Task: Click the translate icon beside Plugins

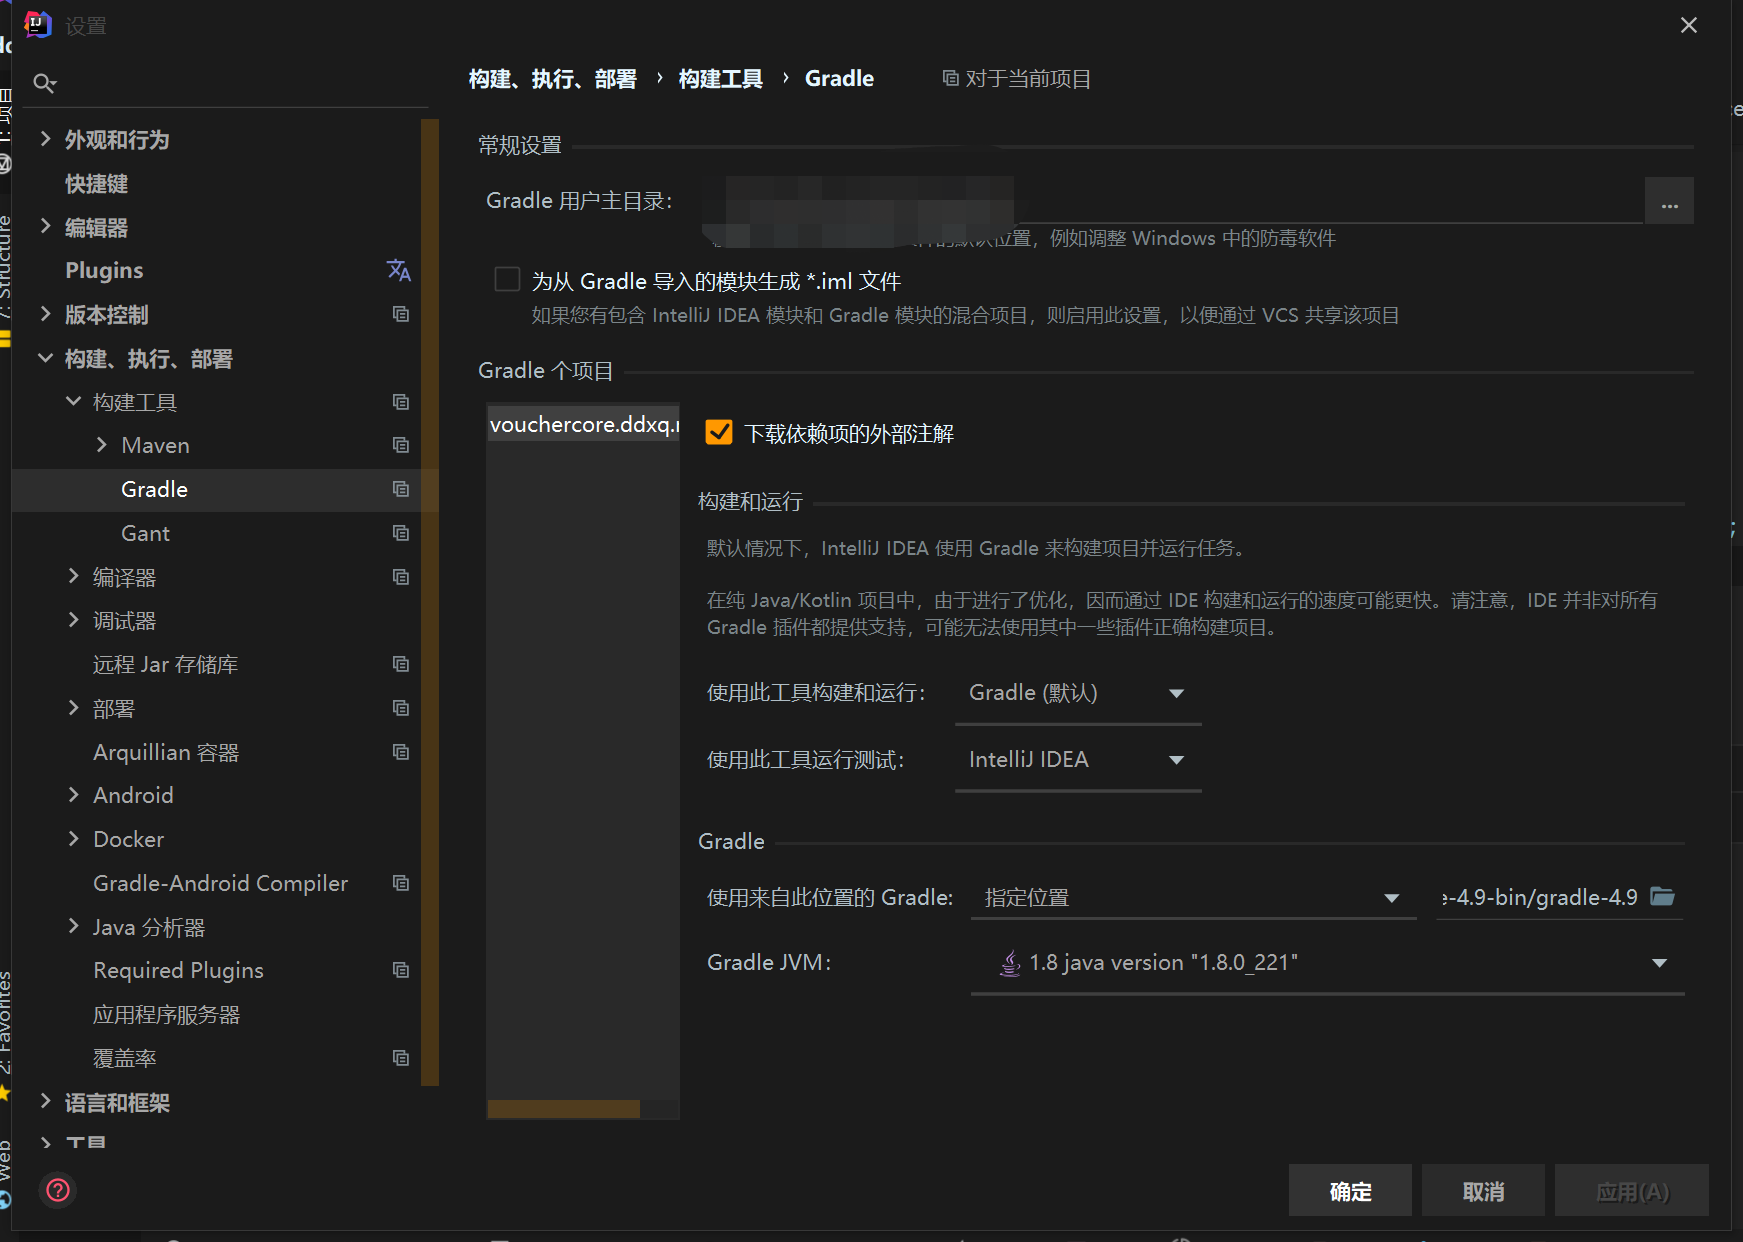Action: (x=398, y=270)
